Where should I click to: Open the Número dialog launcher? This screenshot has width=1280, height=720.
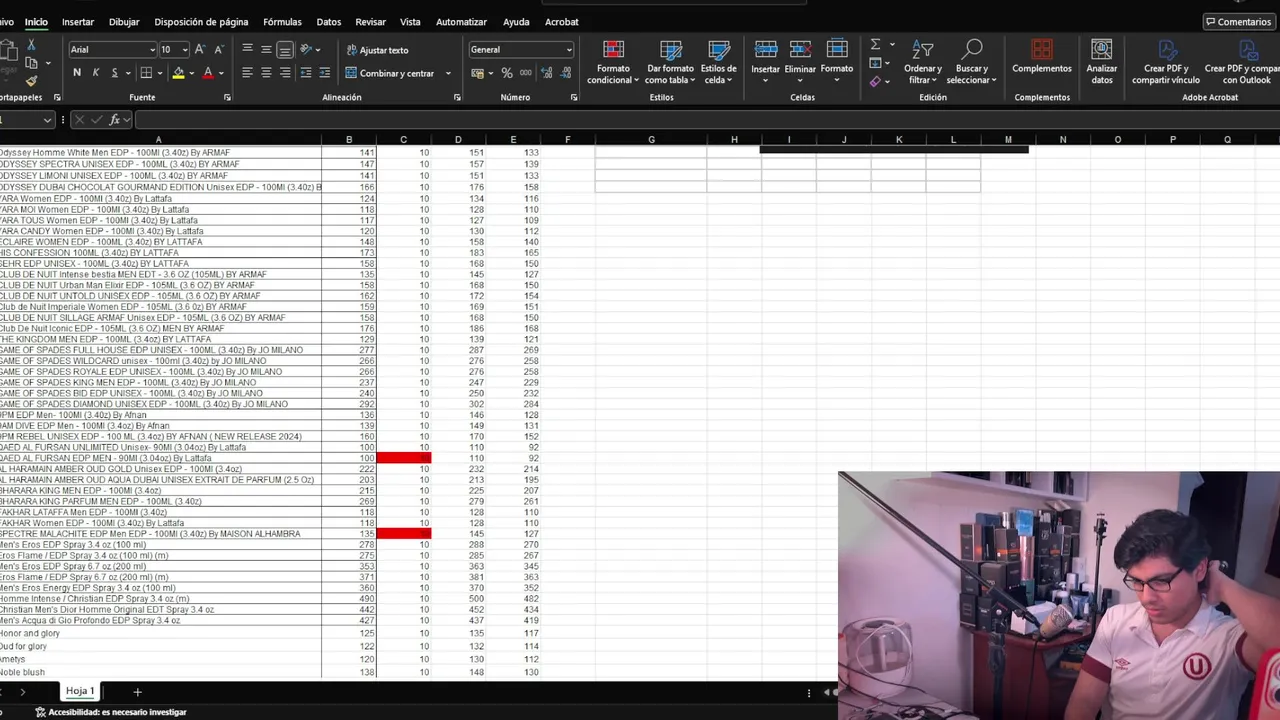pos(574,97)
